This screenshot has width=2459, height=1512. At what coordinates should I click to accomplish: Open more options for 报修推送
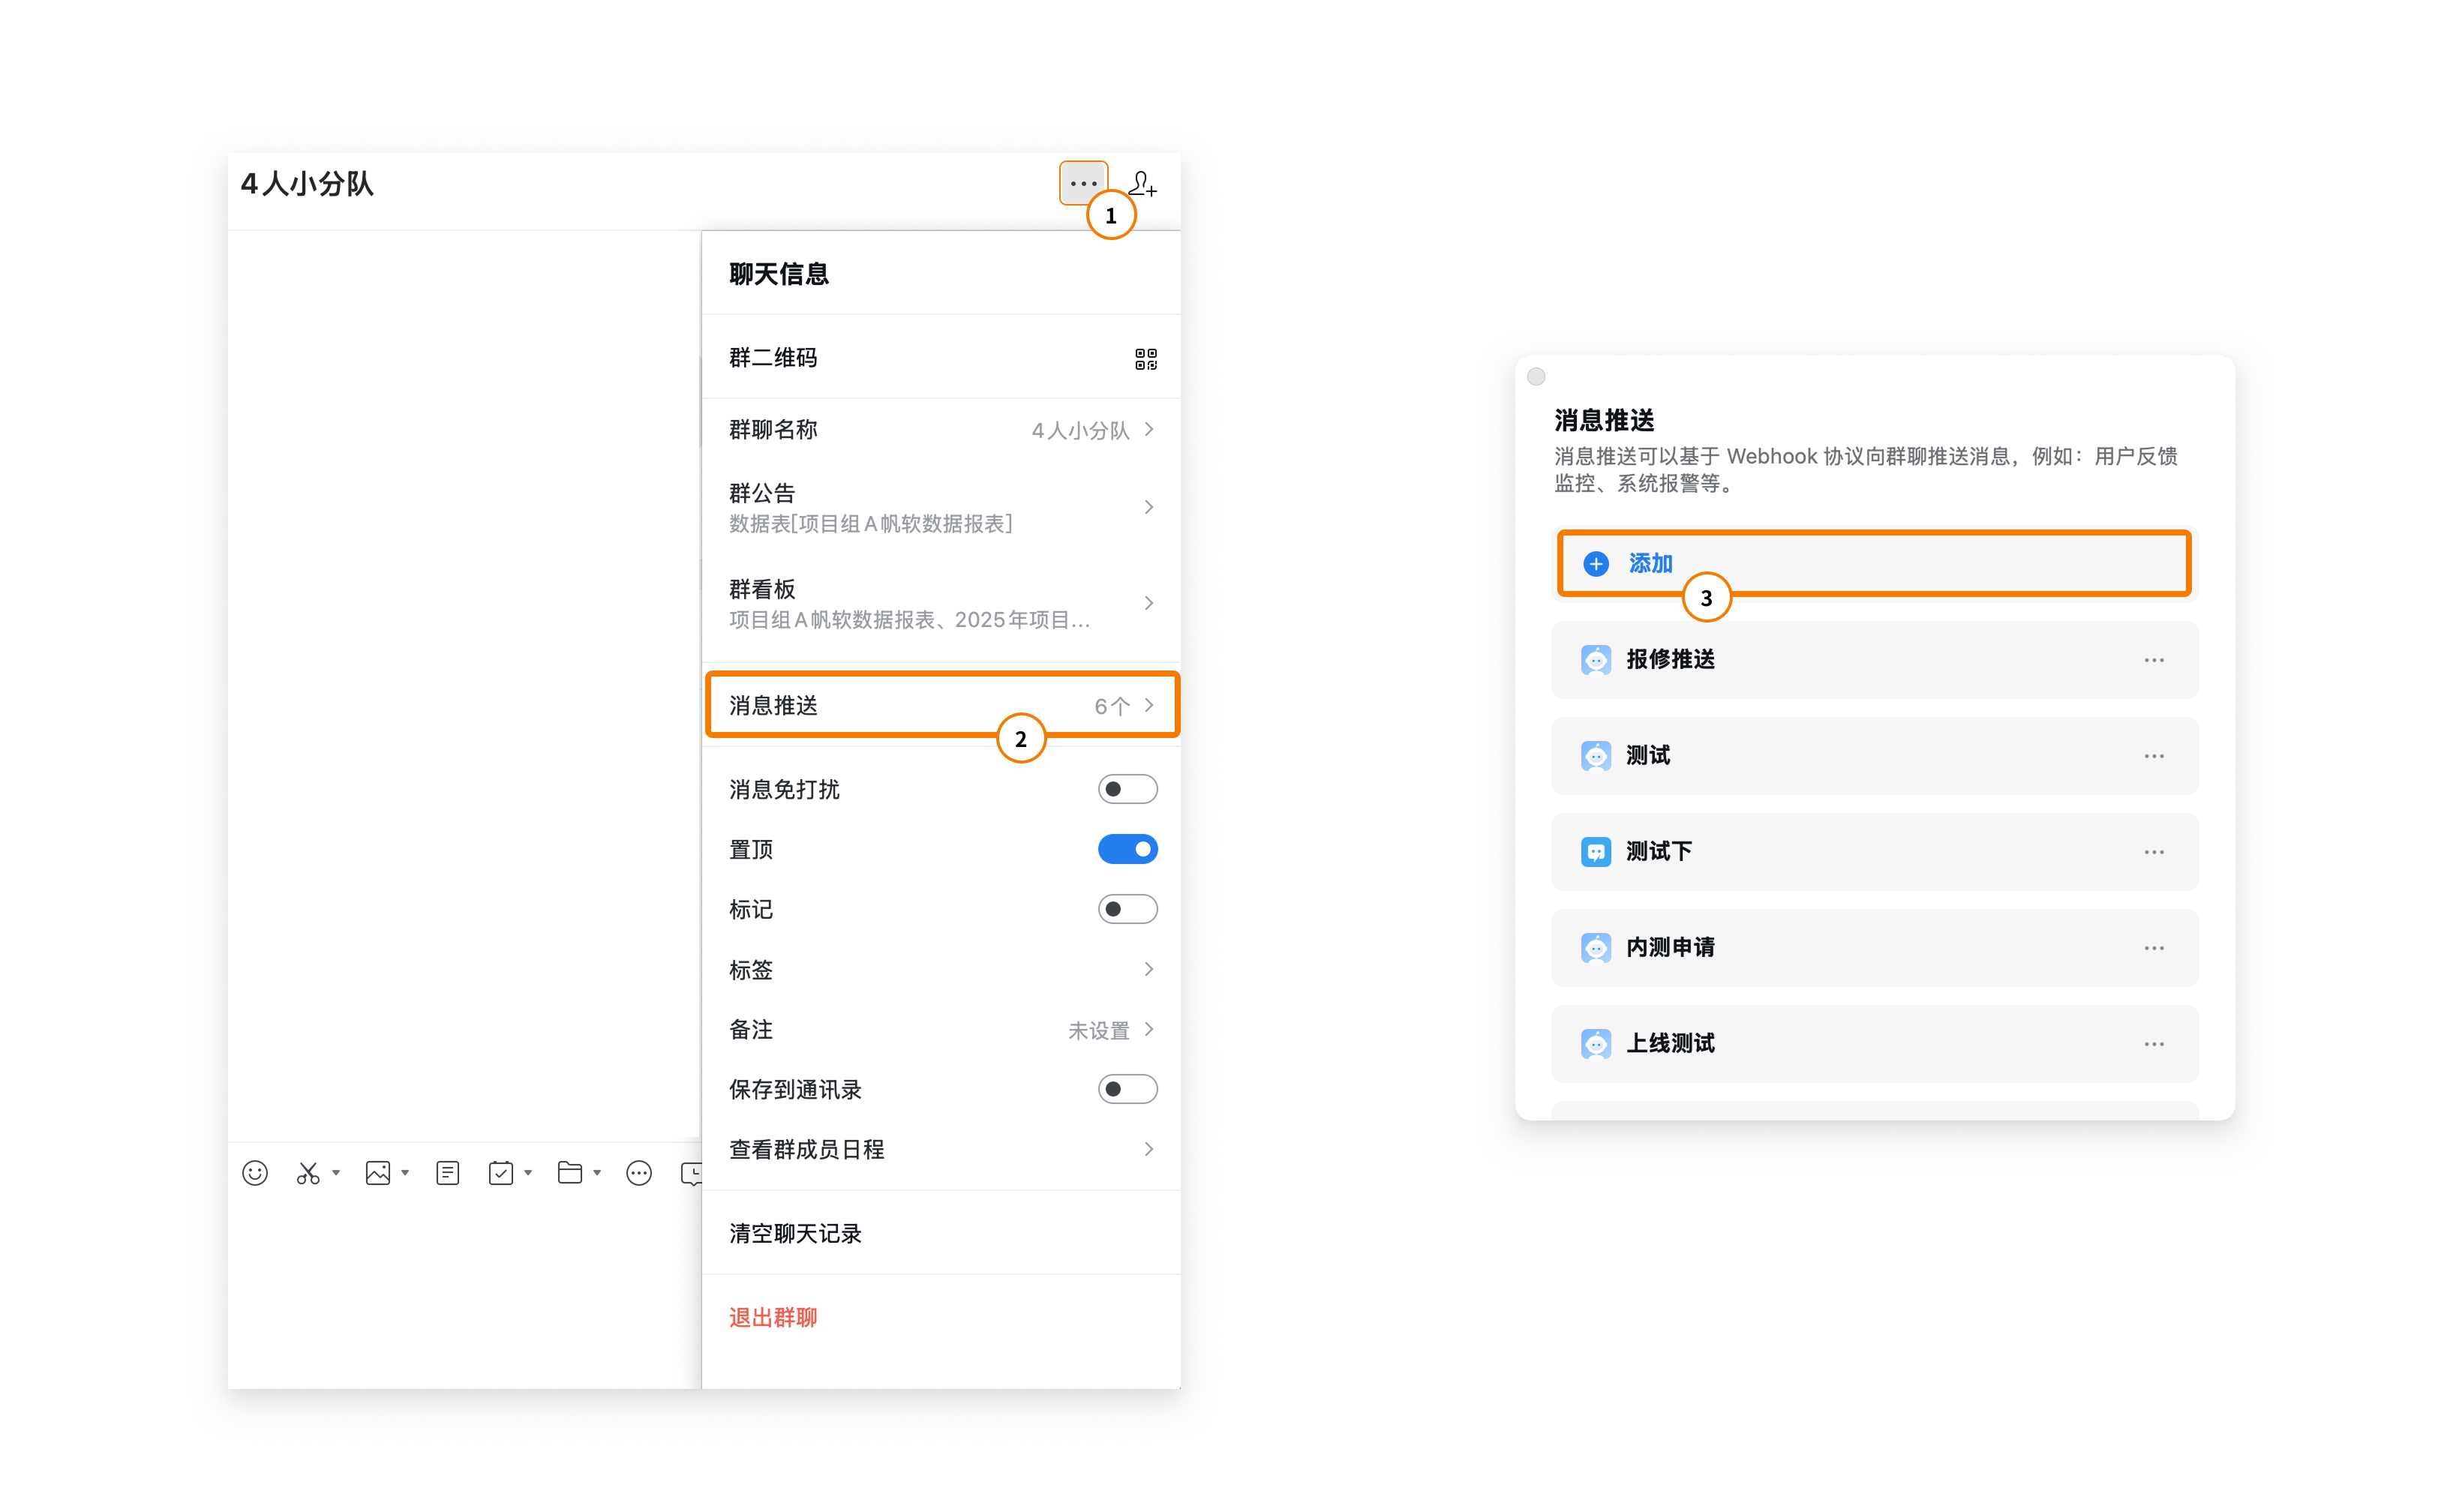coord(2153,660)
